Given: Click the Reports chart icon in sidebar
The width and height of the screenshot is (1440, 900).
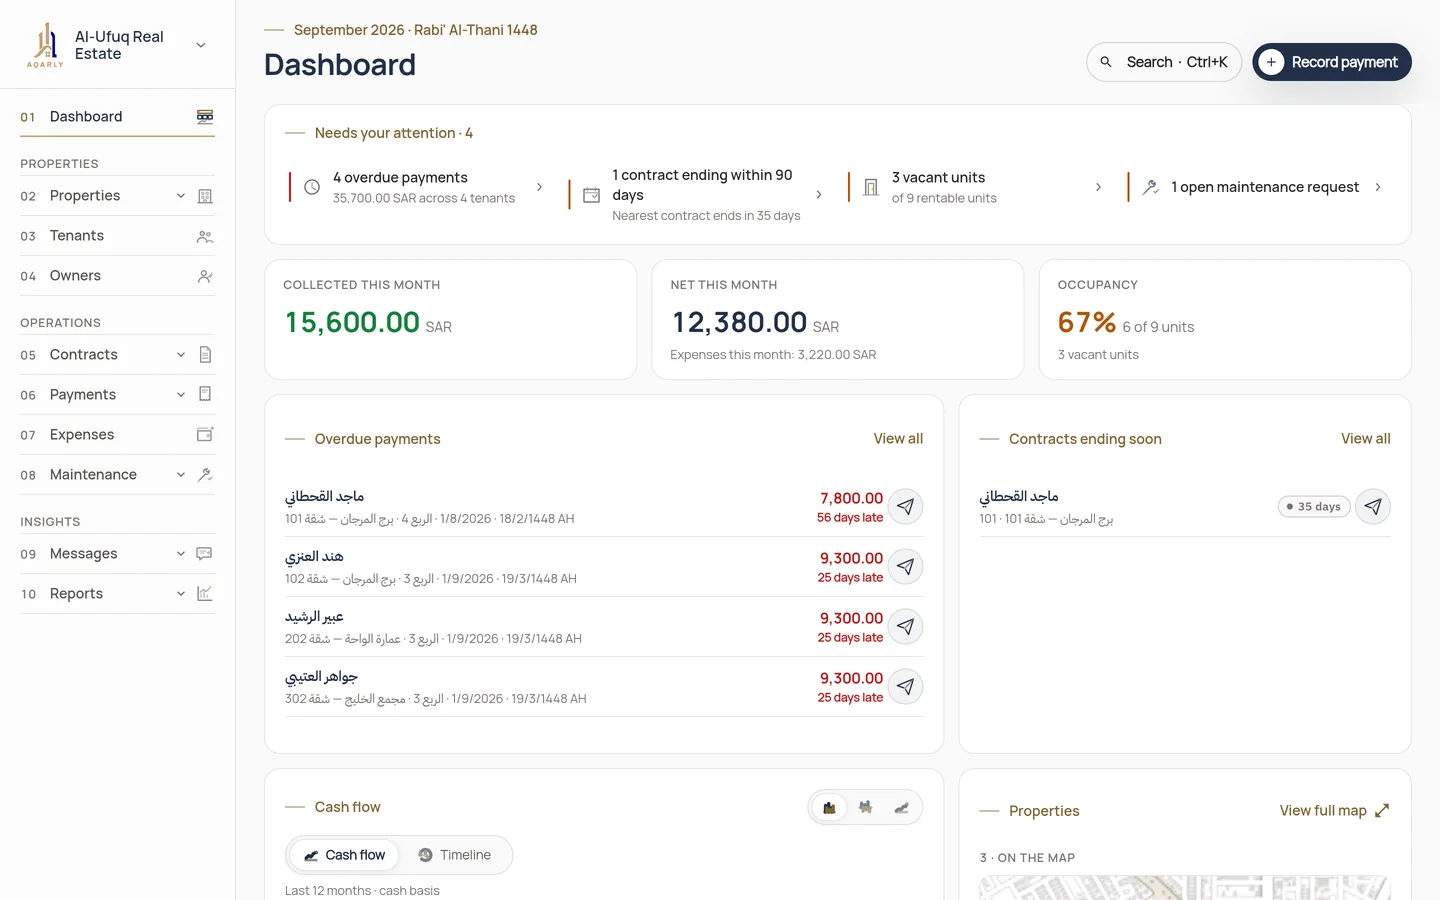Looking at the screenshot, I should [205, 594].
